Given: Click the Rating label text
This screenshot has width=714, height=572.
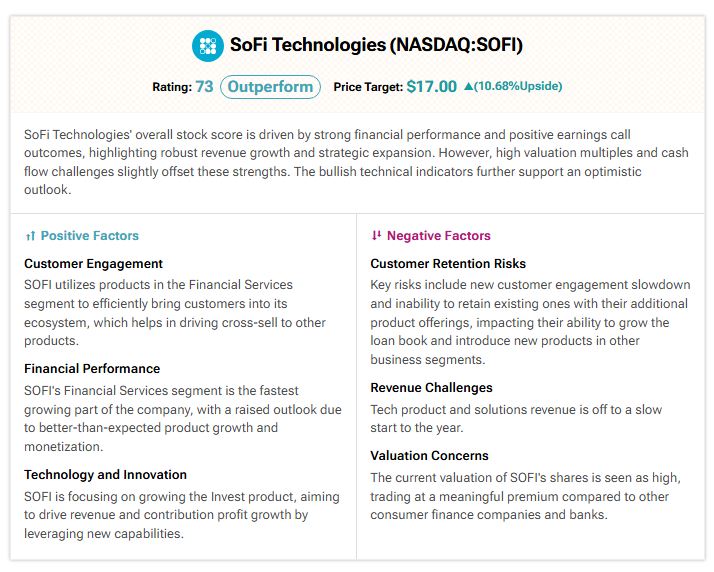Looking at the screenshot, I should tap(172, 87).
